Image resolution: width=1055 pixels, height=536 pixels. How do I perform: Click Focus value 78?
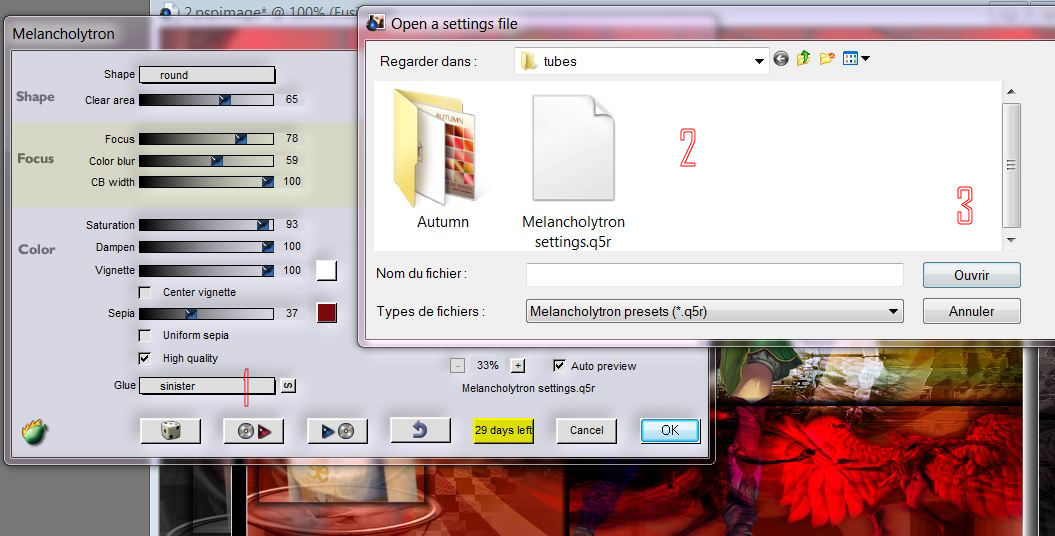291,138
